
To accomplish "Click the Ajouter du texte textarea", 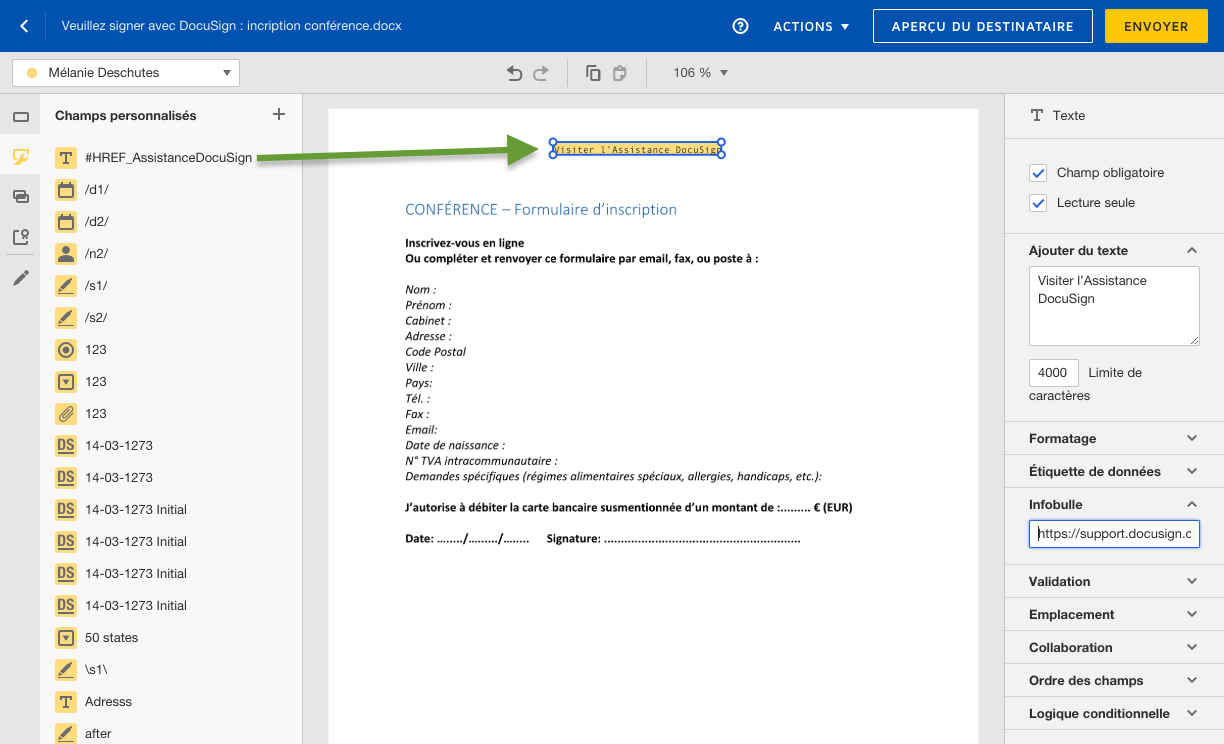I will [1114, 306].
